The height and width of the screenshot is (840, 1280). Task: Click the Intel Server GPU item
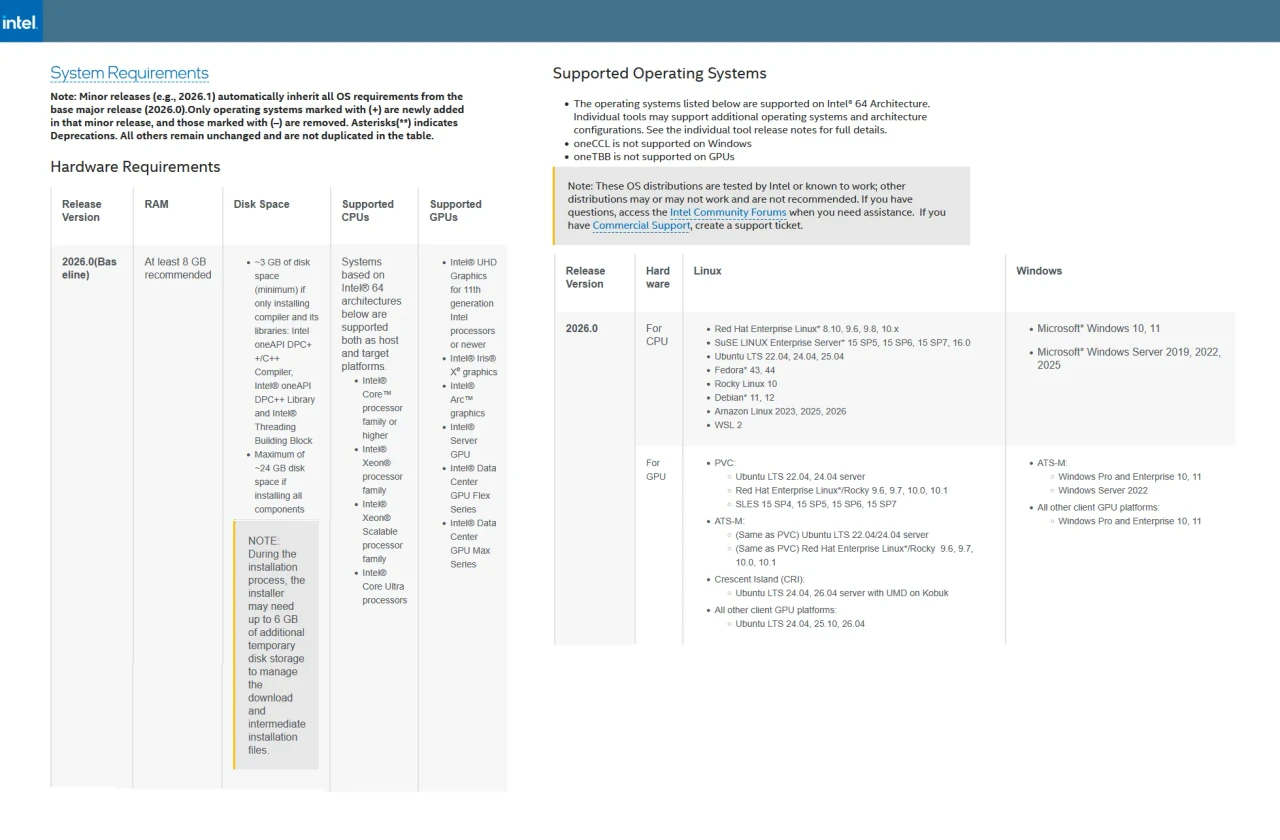(464, 440)
